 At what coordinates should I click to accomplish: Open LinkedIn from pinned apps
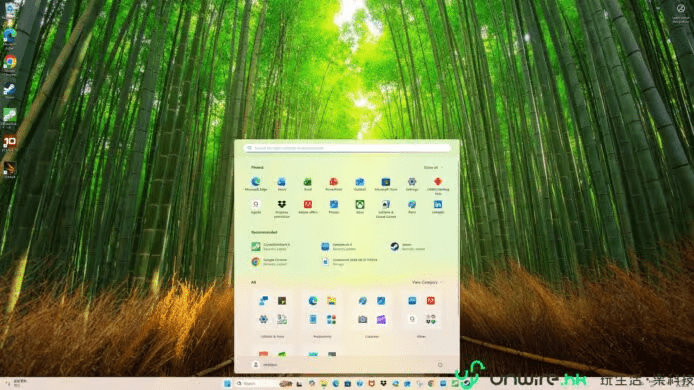[438, 206]
